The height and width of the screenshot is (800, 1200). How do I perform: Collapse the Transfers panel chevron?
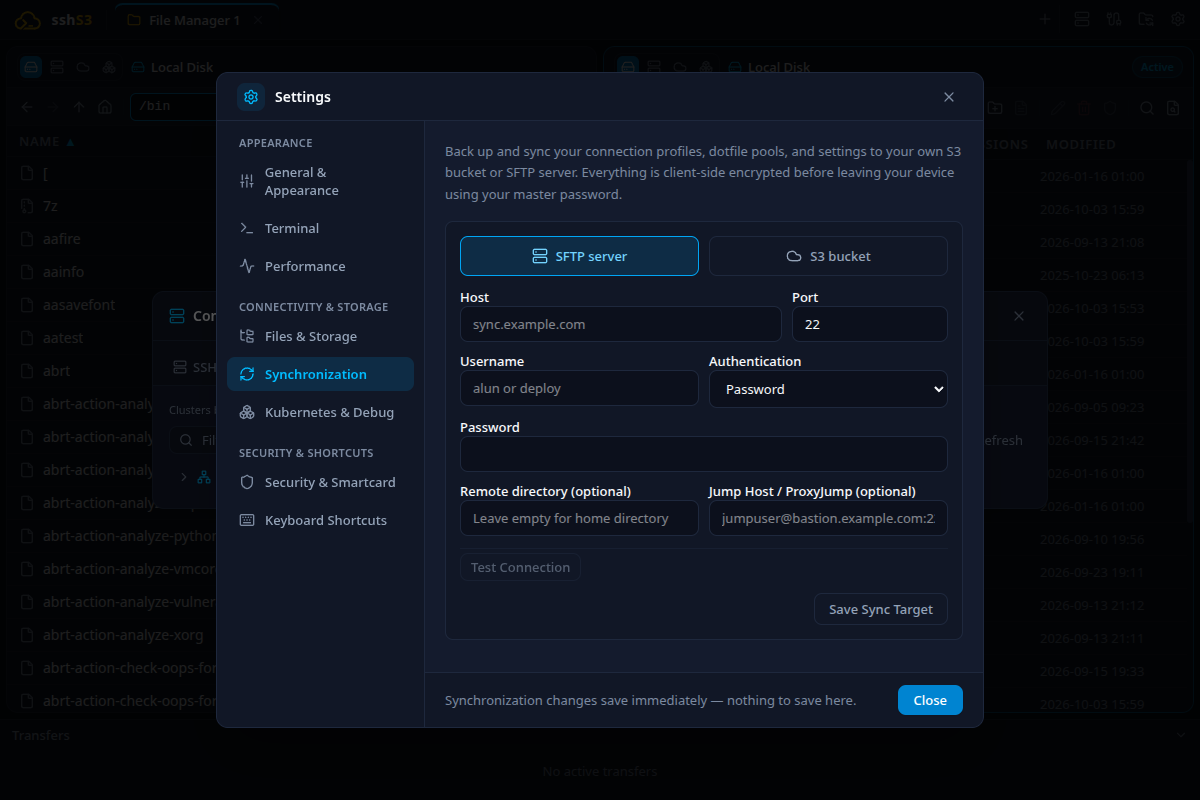pos(1180,735)
